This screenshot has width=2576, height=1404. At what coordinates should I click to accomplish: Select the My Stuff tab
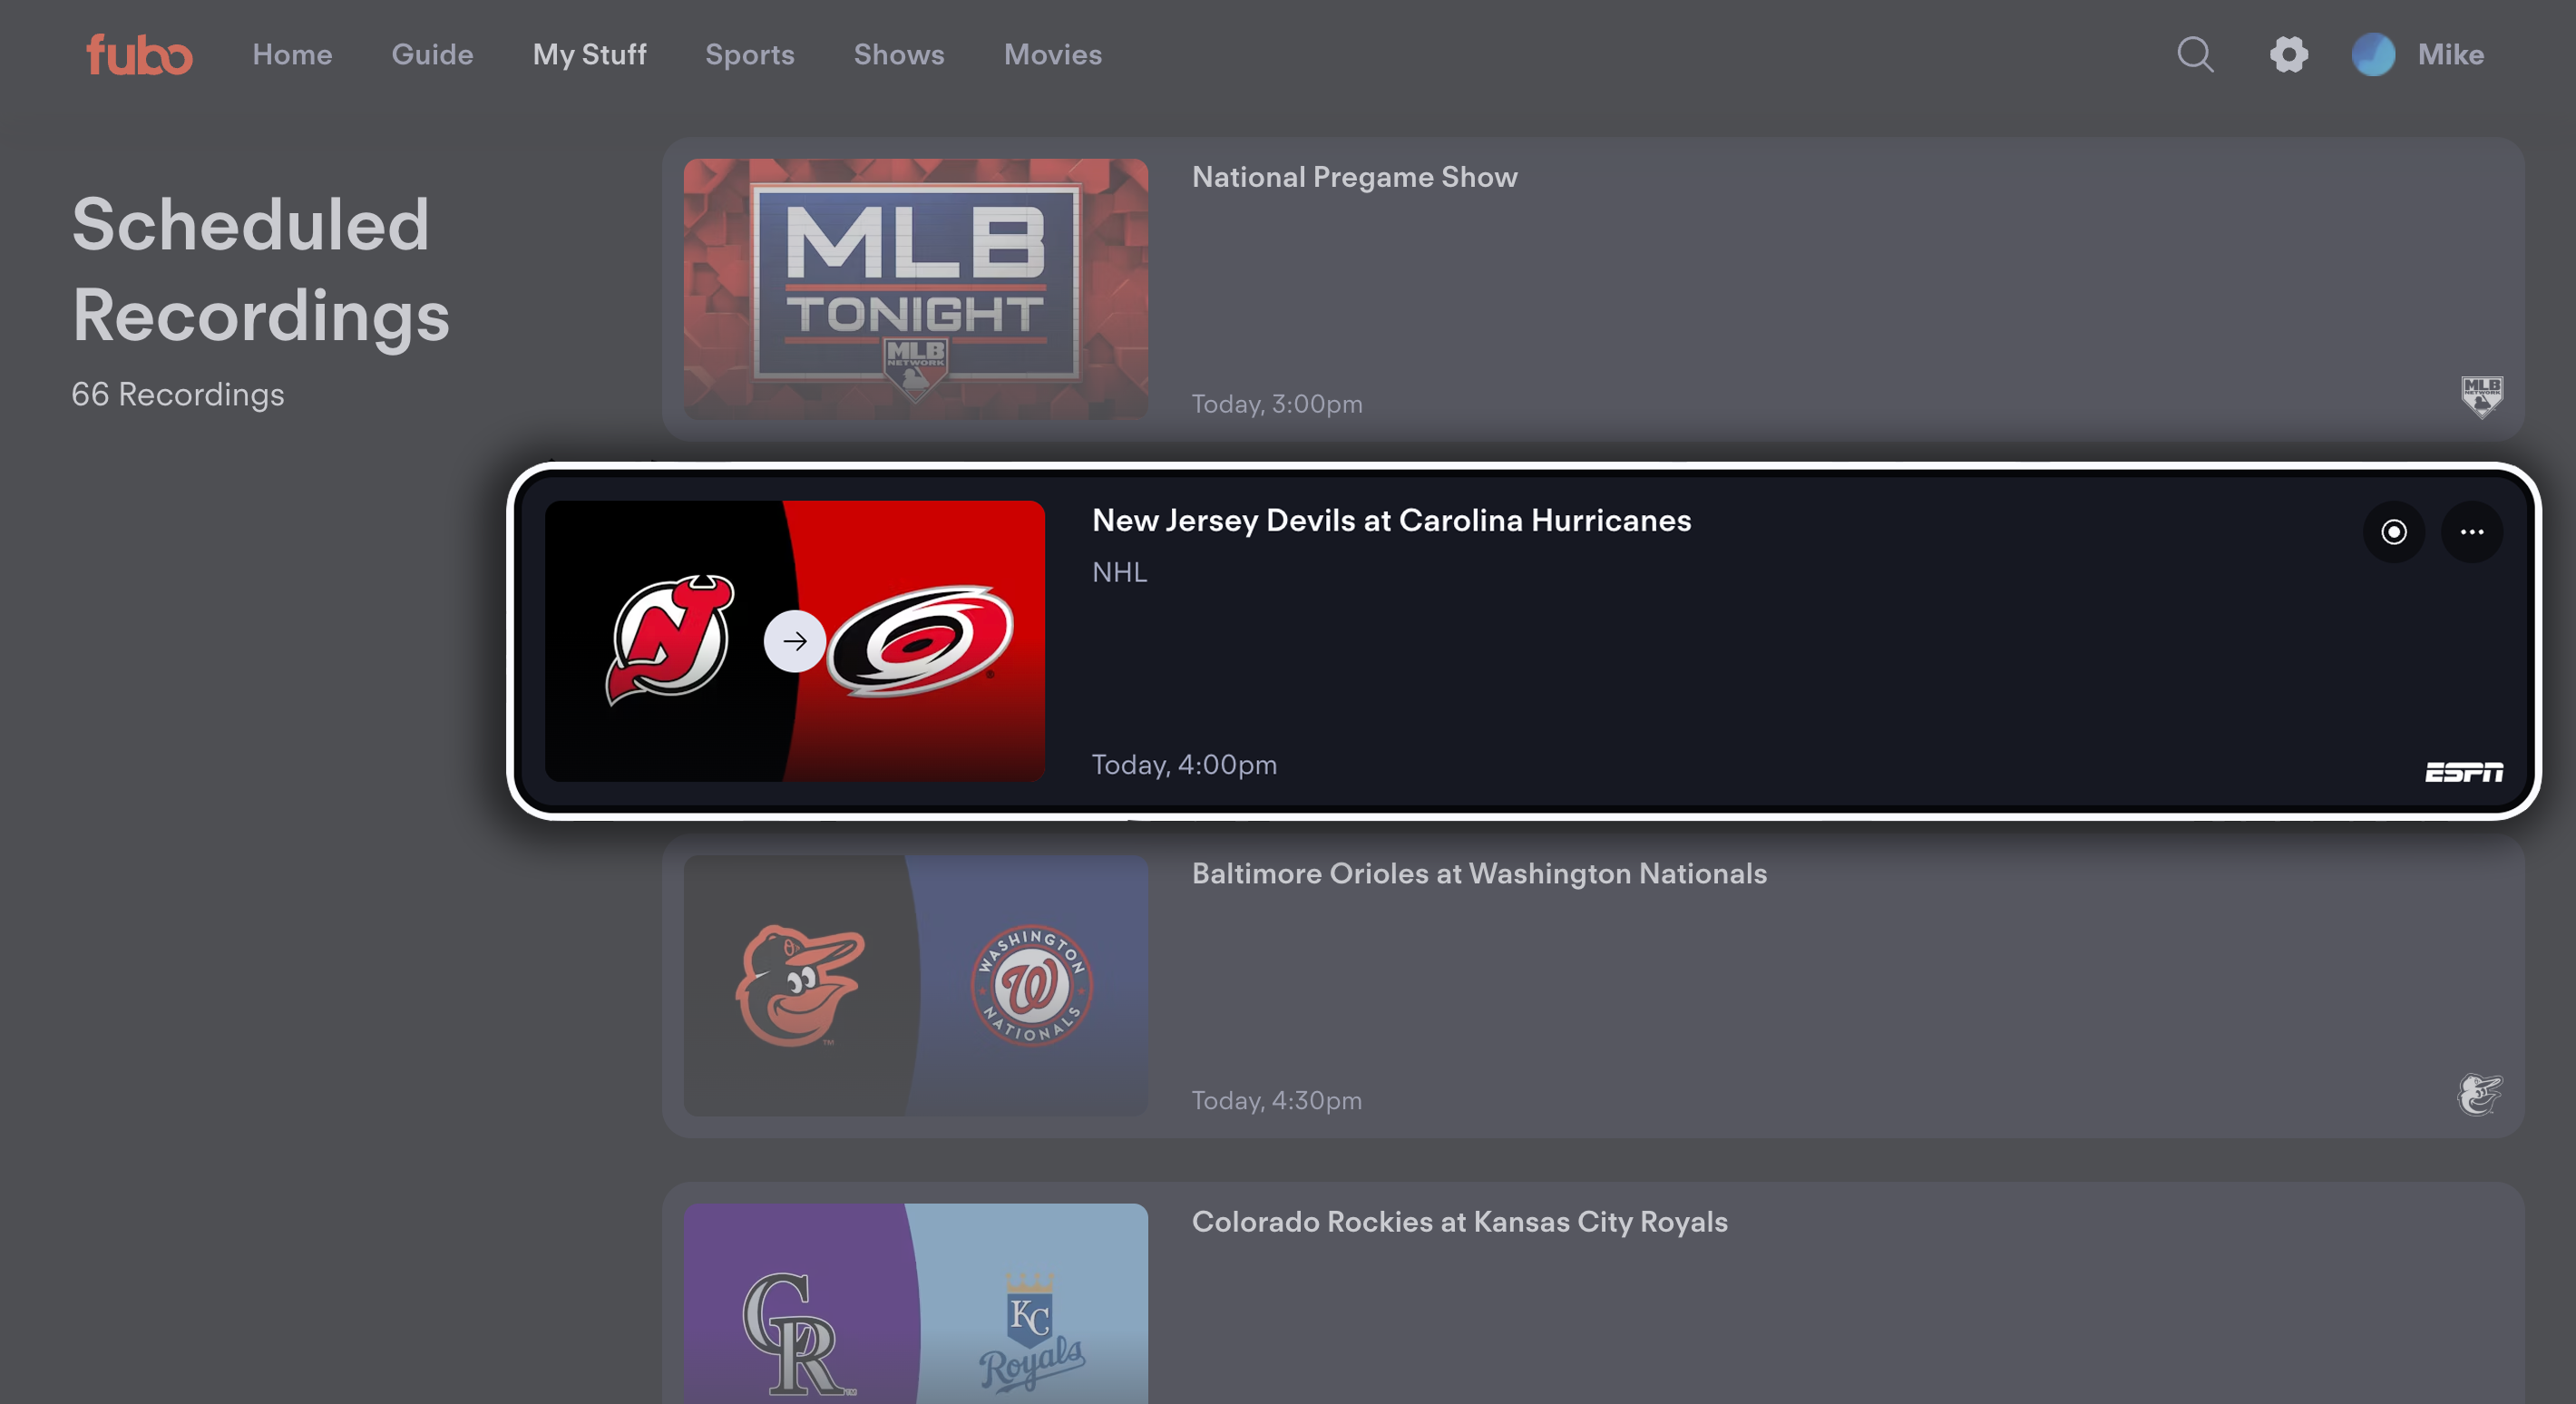(x=590, y=52)
